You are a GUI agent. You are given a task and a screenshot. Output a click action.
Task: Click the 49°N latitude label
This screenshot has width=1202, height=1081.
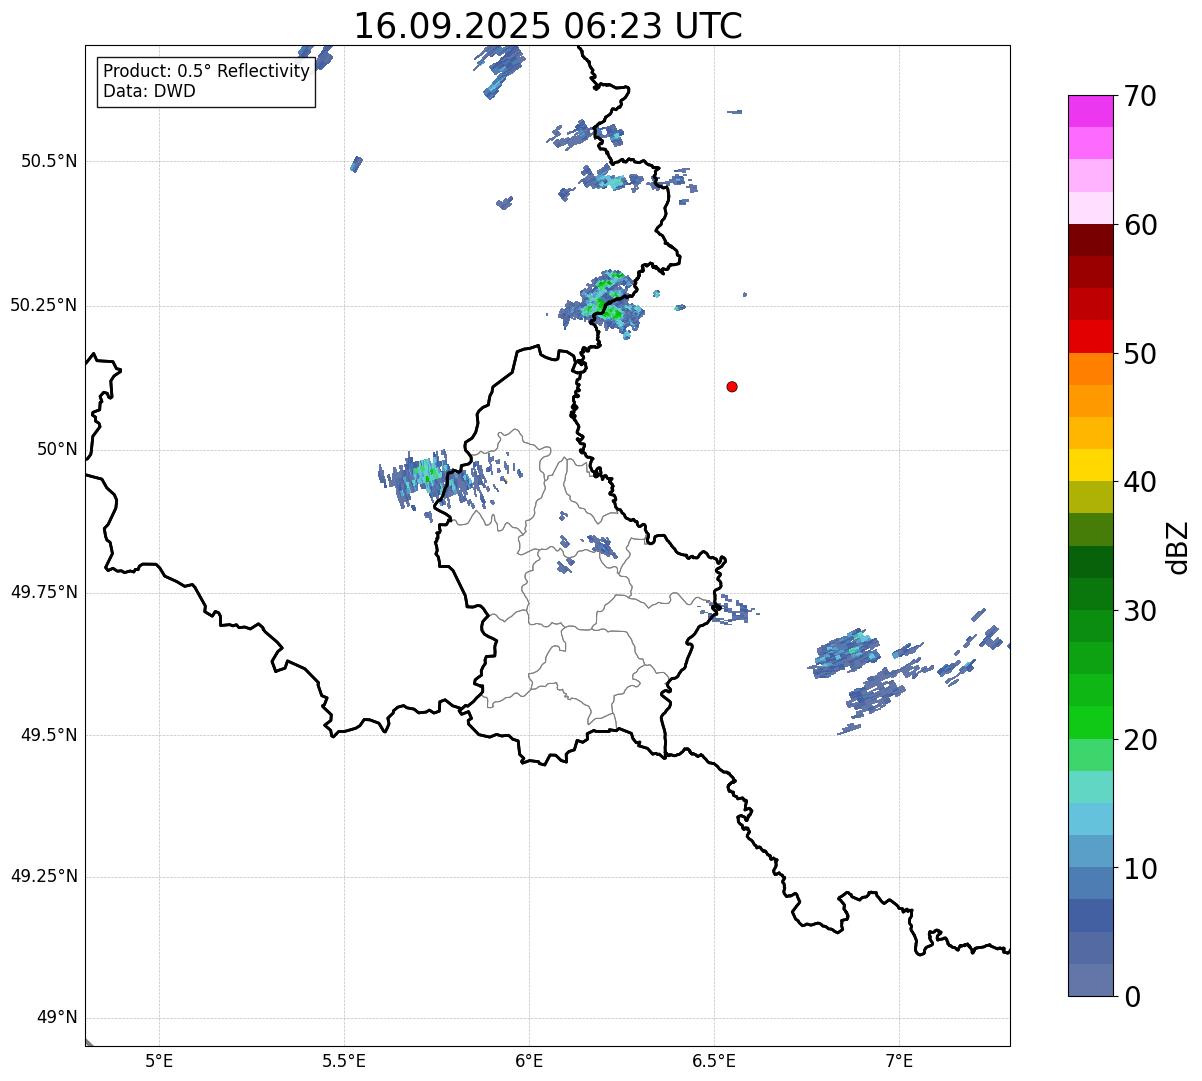[x=57, y=1018]
